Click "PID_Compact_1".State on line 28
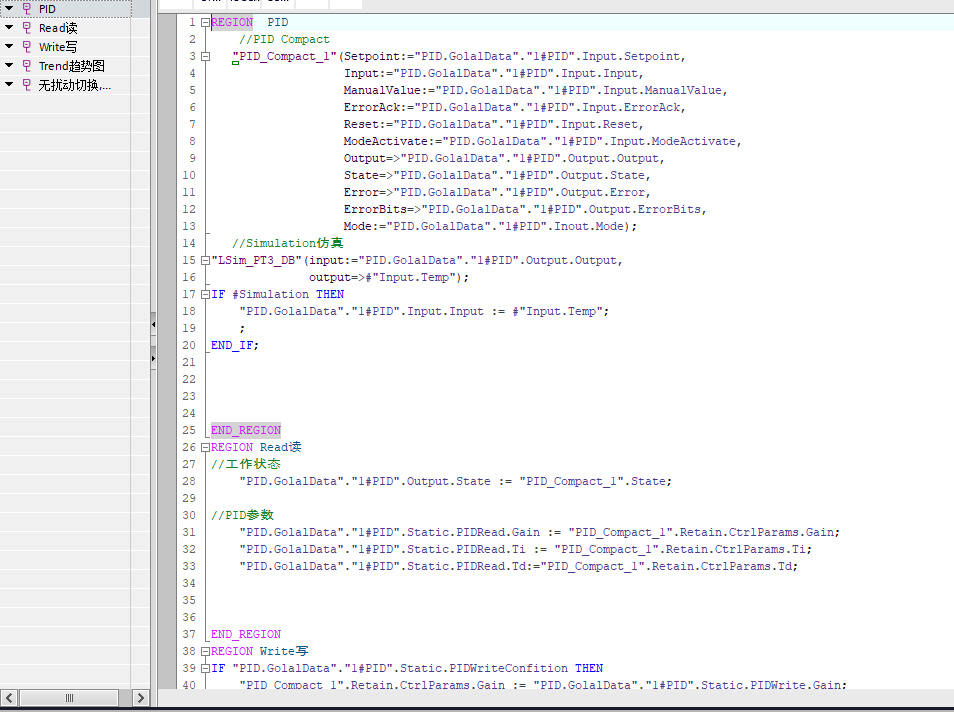 tap(593, 481)
